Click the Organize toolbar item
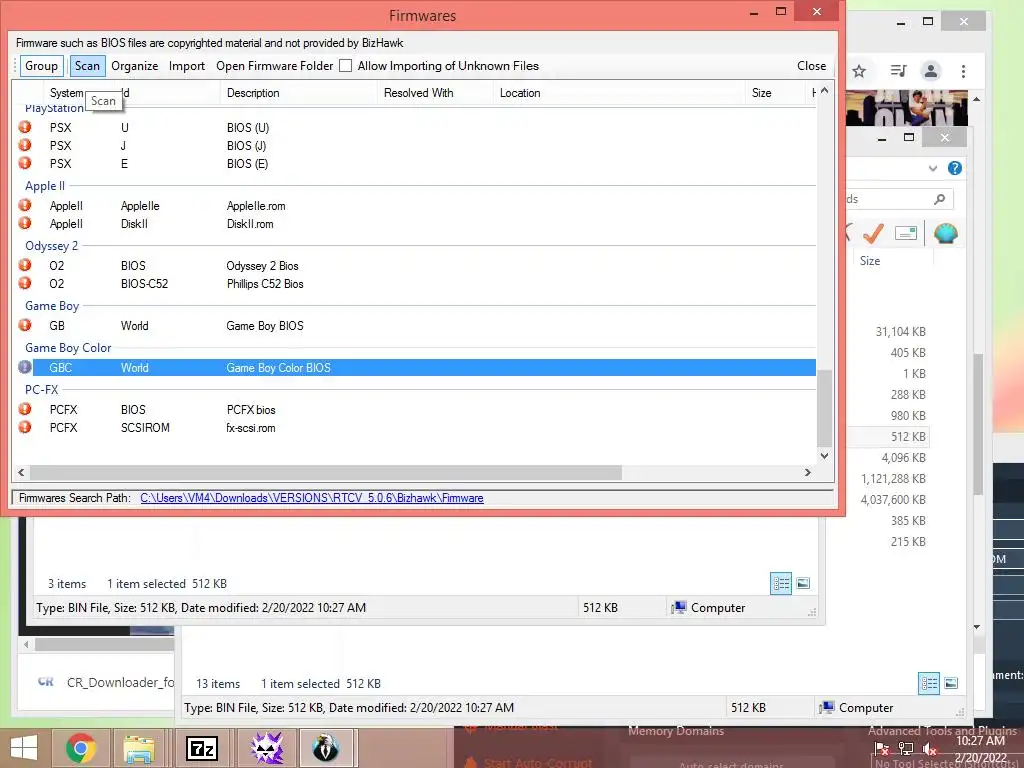 pos(135,65)
